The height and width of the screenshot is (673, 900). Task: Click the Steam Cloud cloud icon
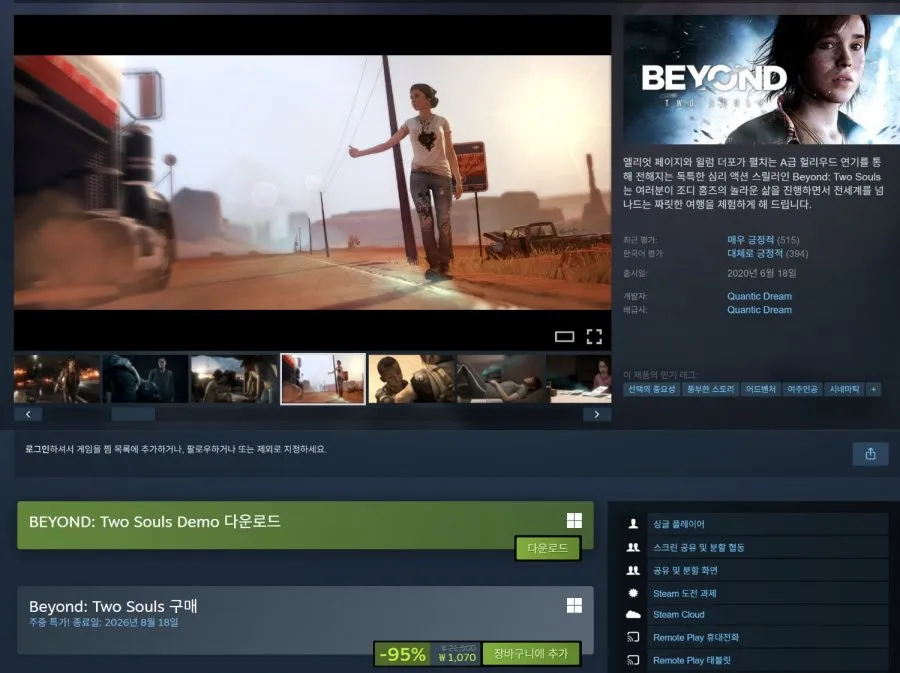(633, 614)
